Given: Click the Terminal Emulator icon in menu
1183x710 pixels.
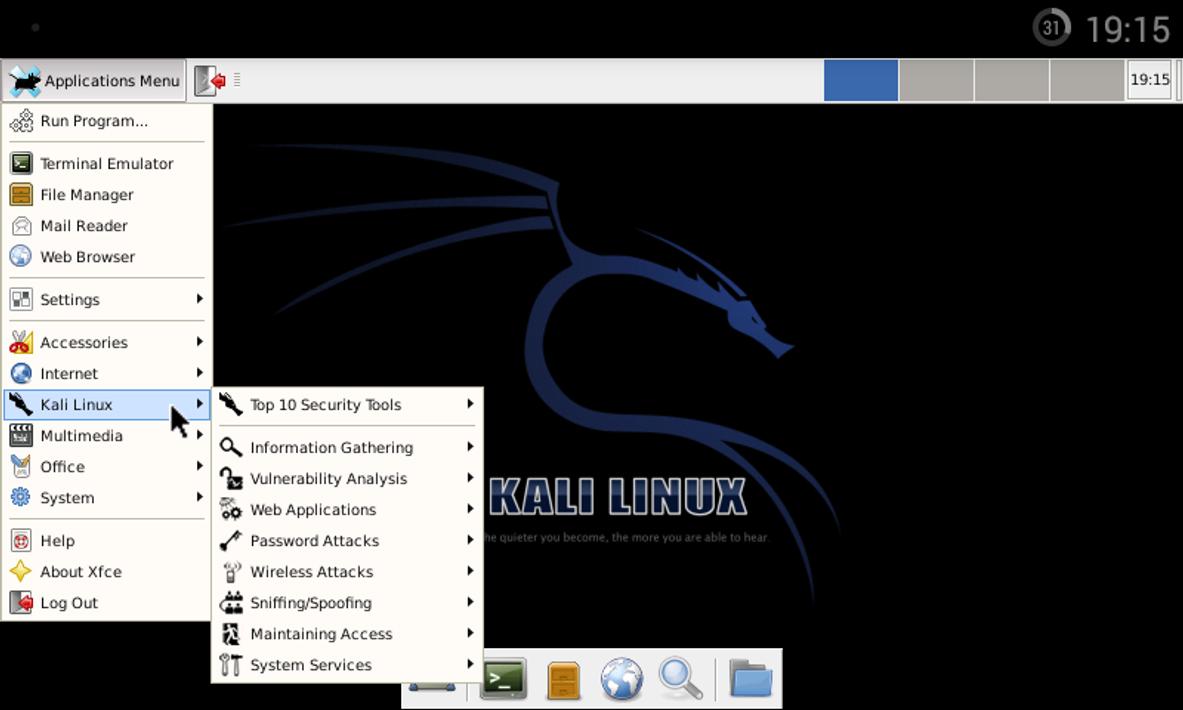Looking at the screenshot, I should [x=21, y=163].
